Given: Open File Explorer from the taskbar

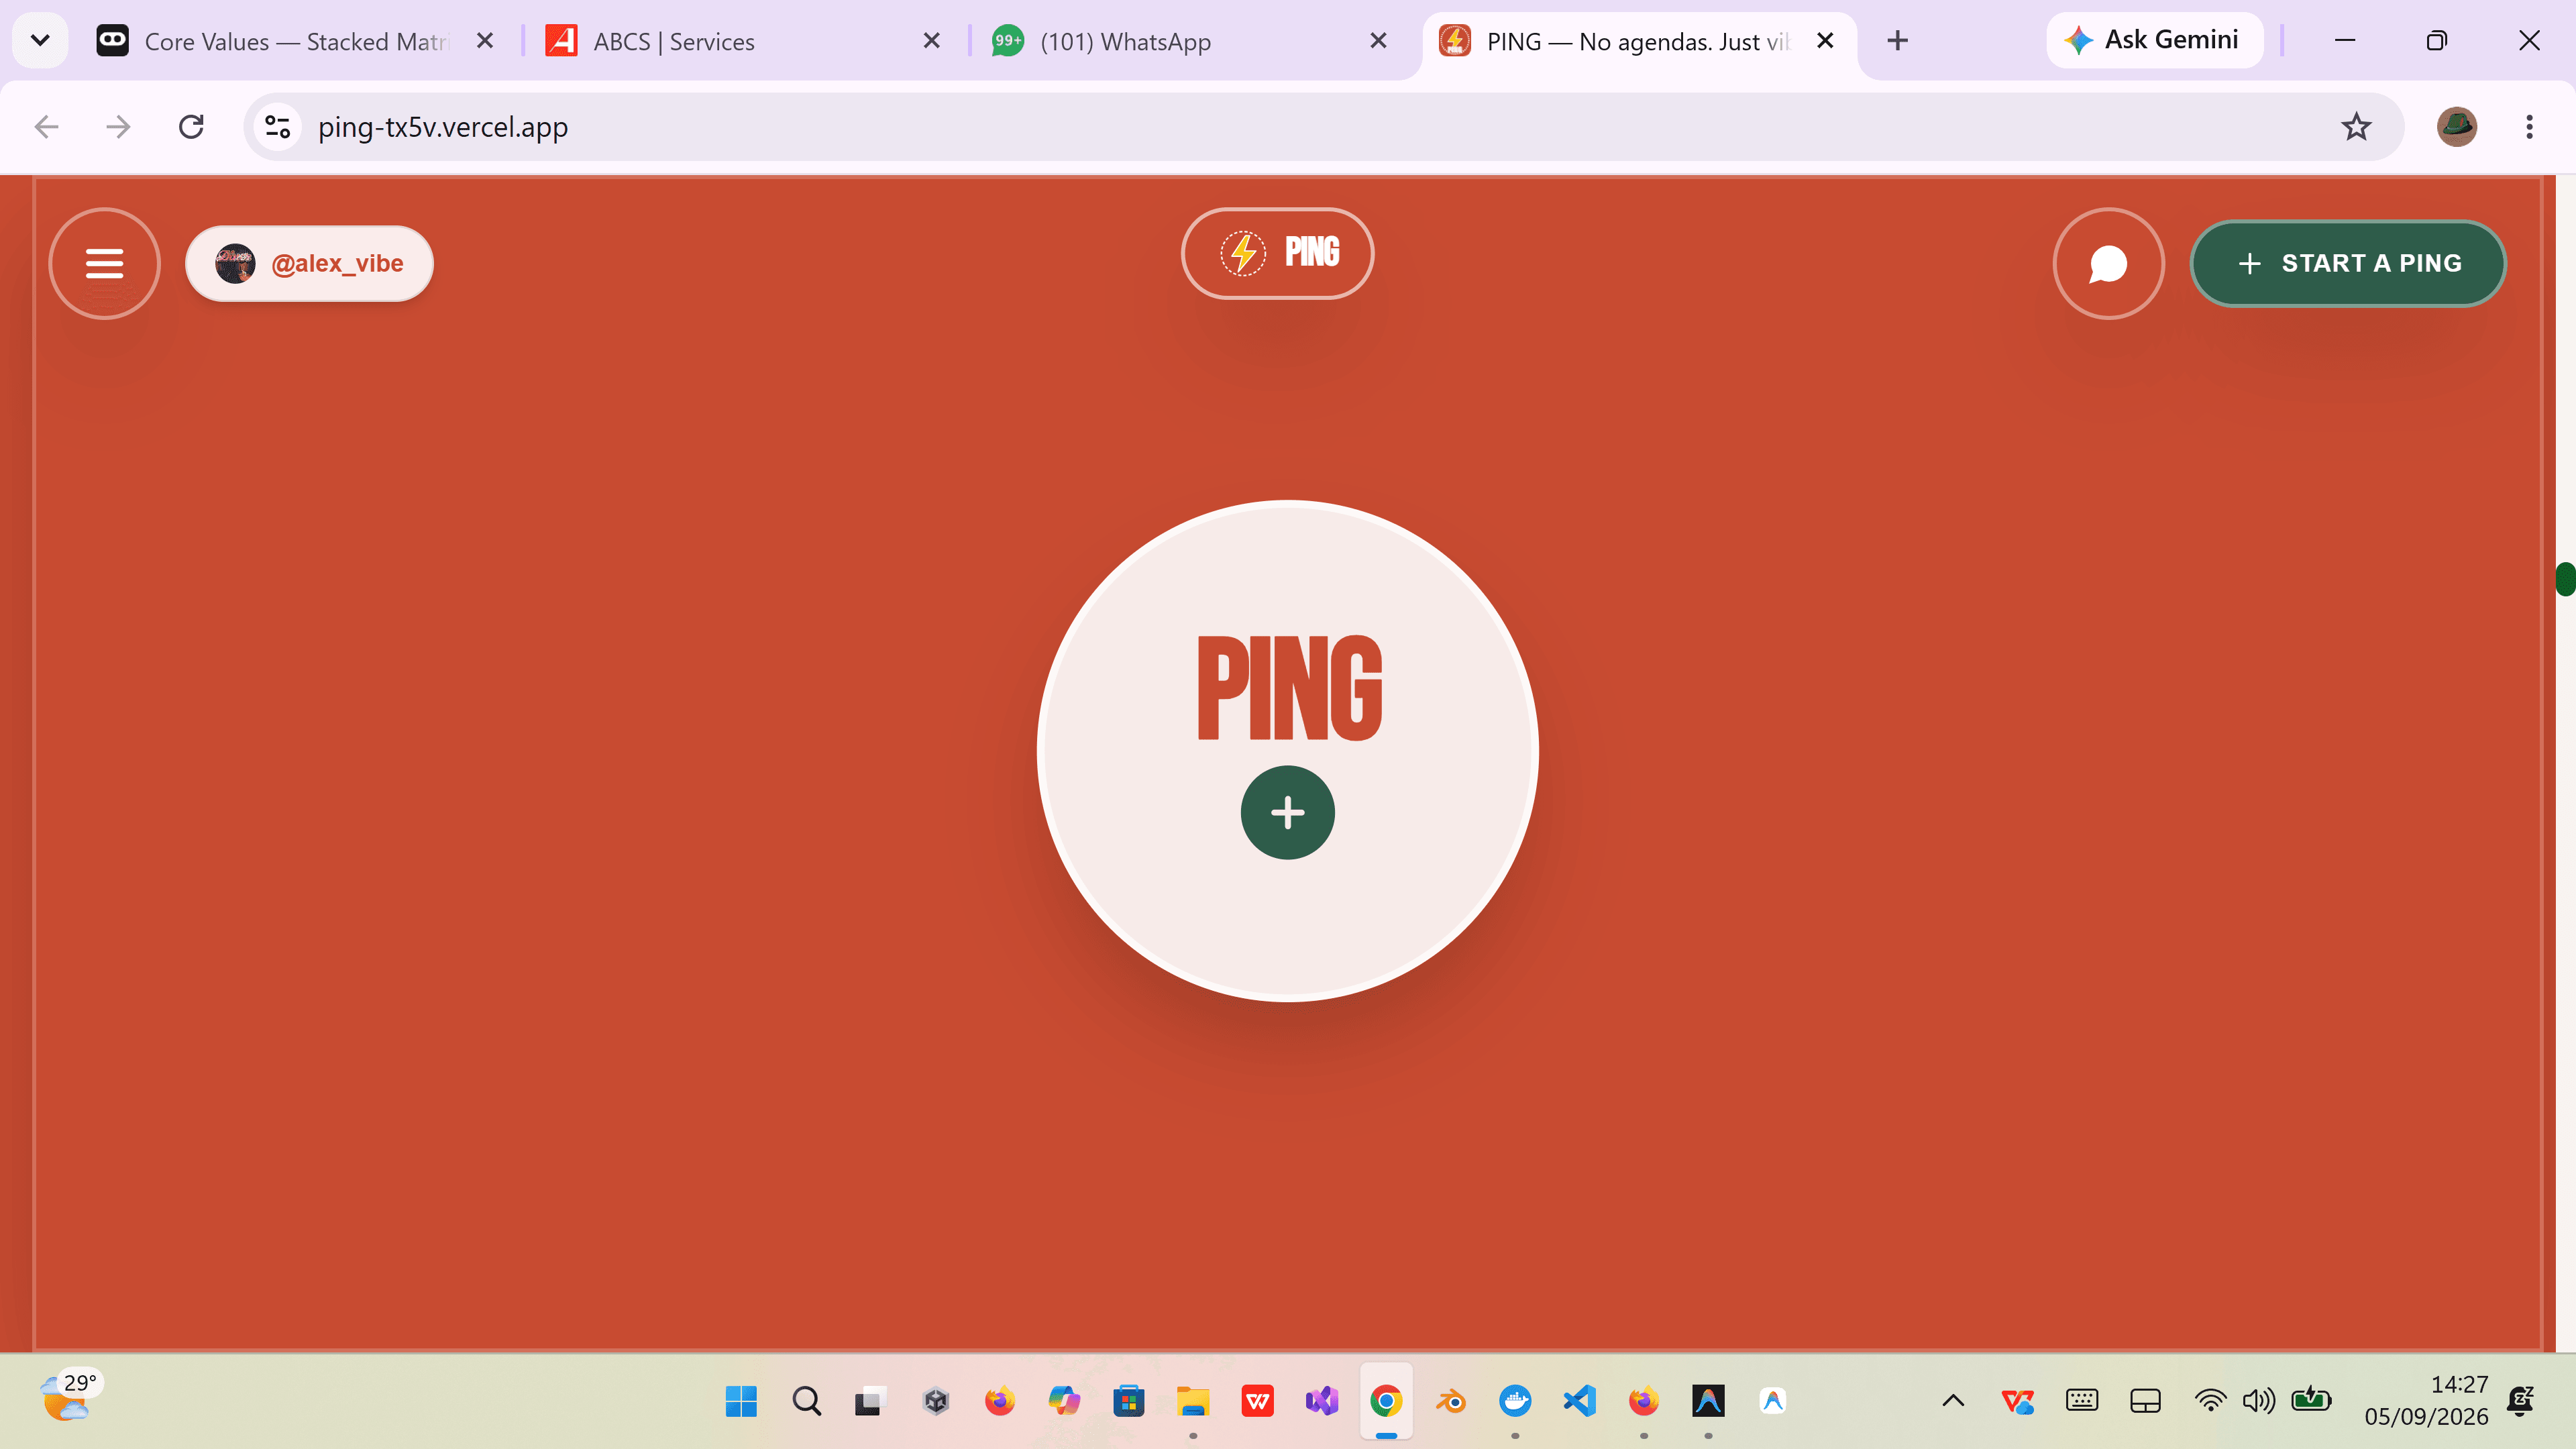Looking at the screenshot, I should pyautogui.click(x=1192, y=1401).
